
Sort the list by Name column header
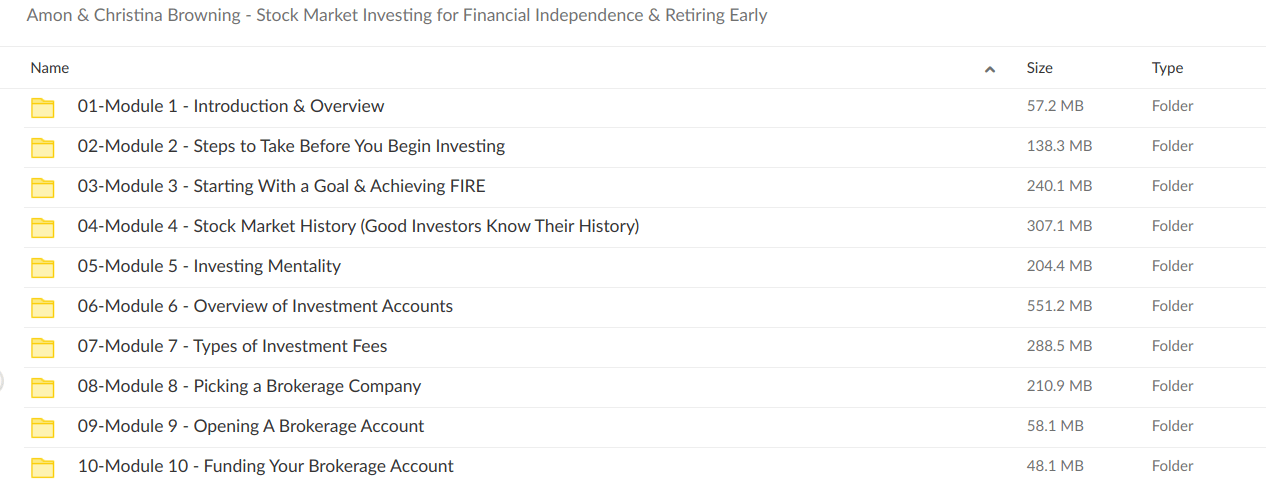click(50, 68)
